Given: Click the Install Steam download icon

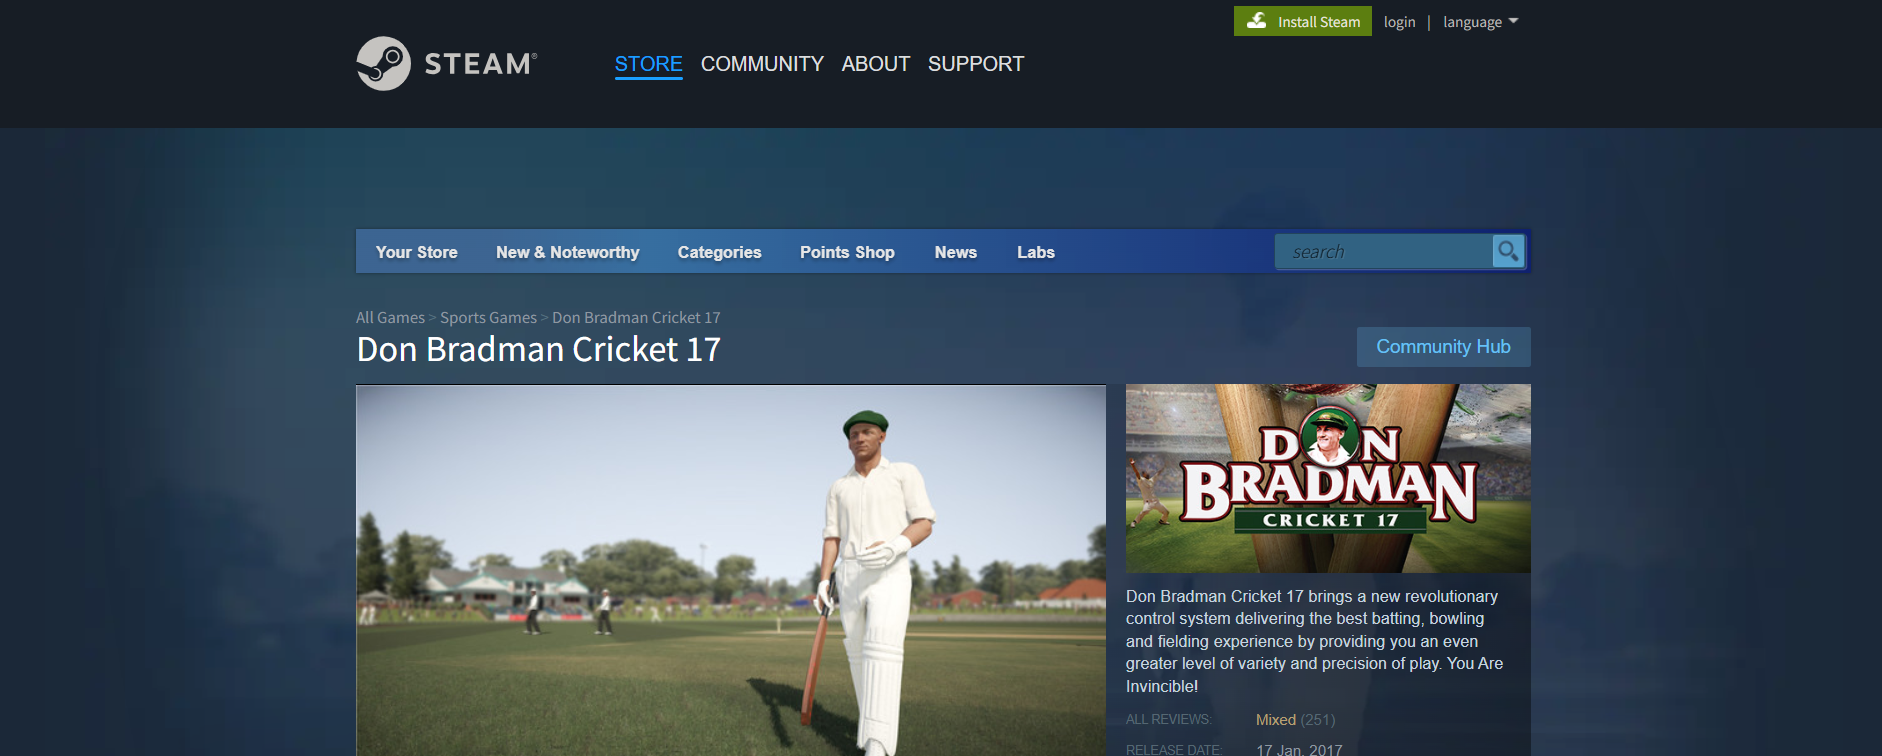Looking at the screenshot, I should click(1257, 21).
